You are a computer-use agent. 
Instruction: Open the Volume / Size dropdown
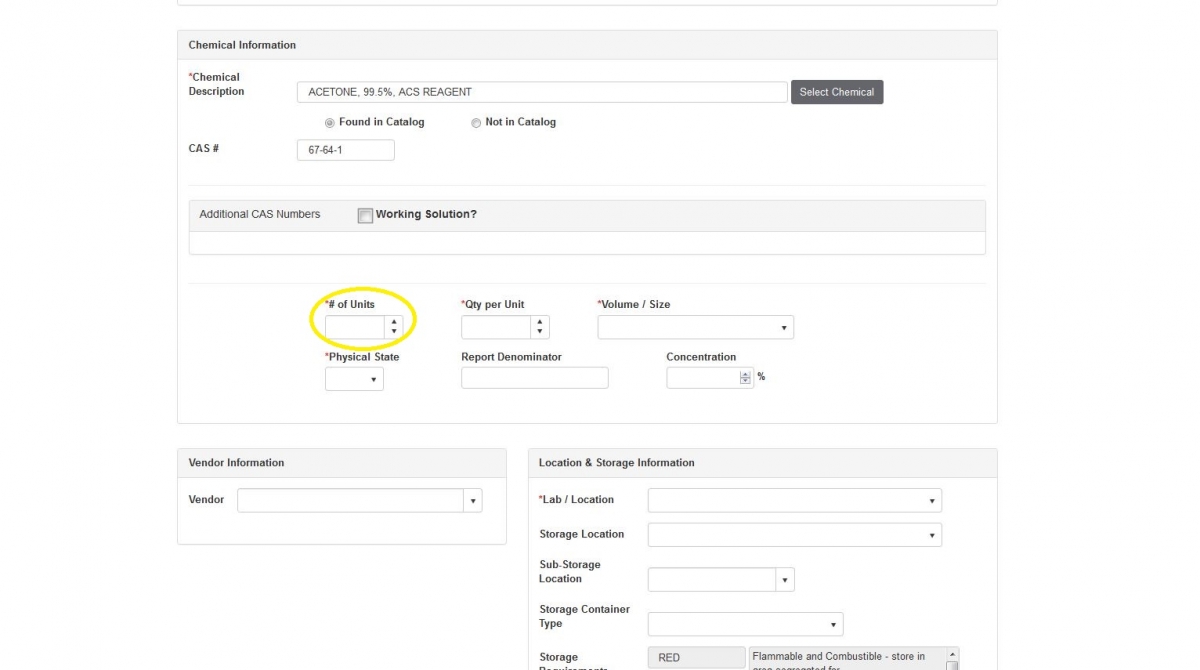[x=784, y=327]
